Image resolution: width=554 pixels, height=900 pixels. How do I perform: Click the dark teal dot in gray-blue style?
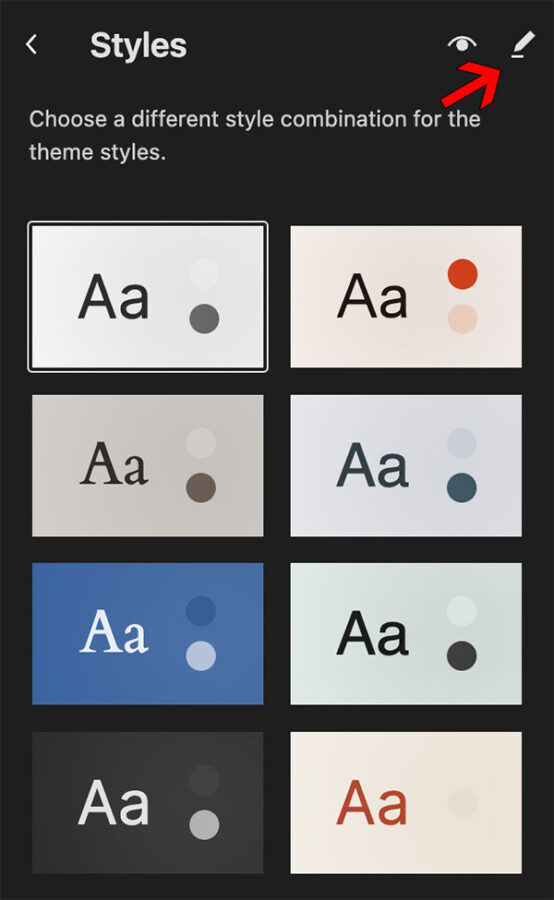click(462, 488)
